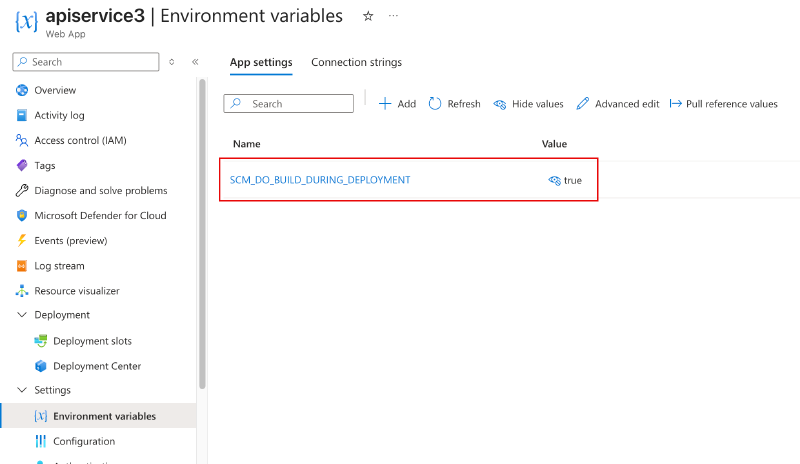Image resolution: width=800 pixels, height=464 pixels.
Task: Open Log stream
Action: (x=59, y=266)
